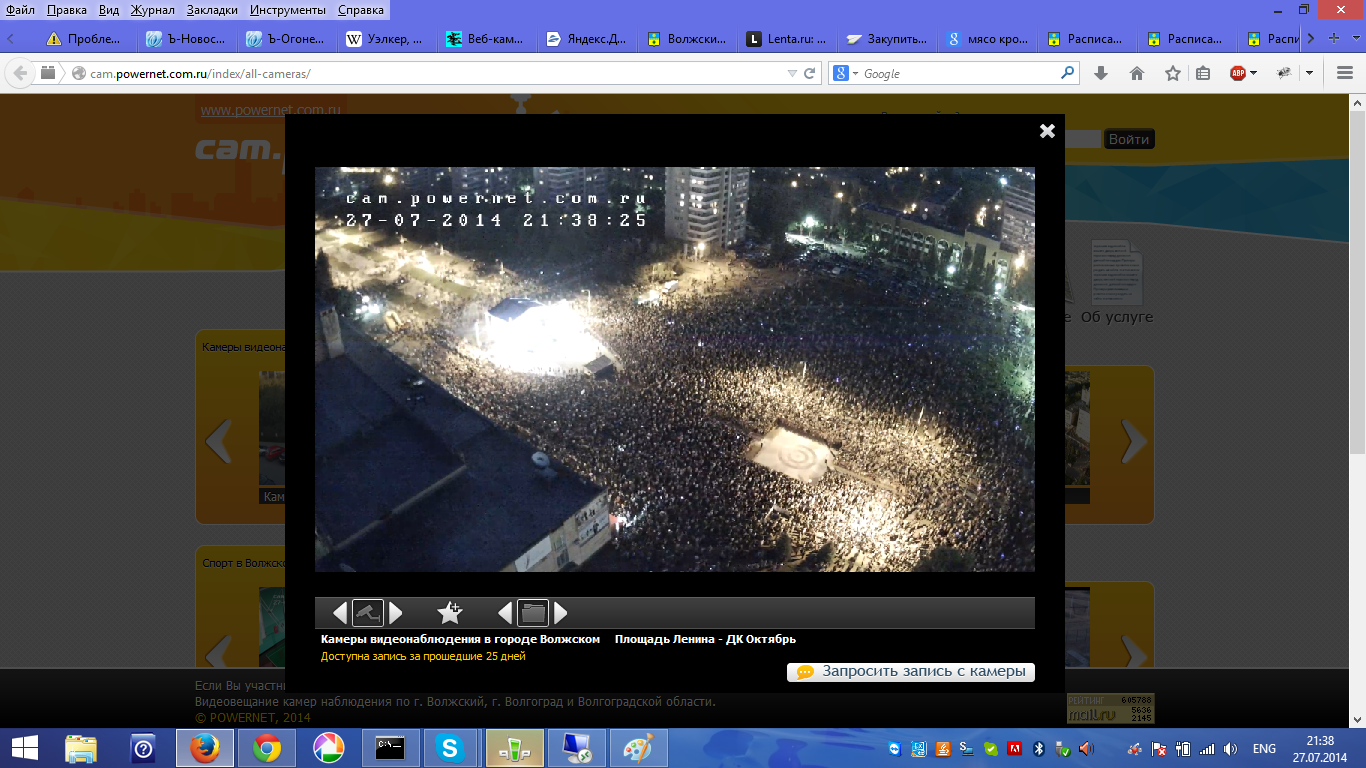Screen dimensions: 1366x768
Task: Open the Справка menu
Action: pos(361,10)
